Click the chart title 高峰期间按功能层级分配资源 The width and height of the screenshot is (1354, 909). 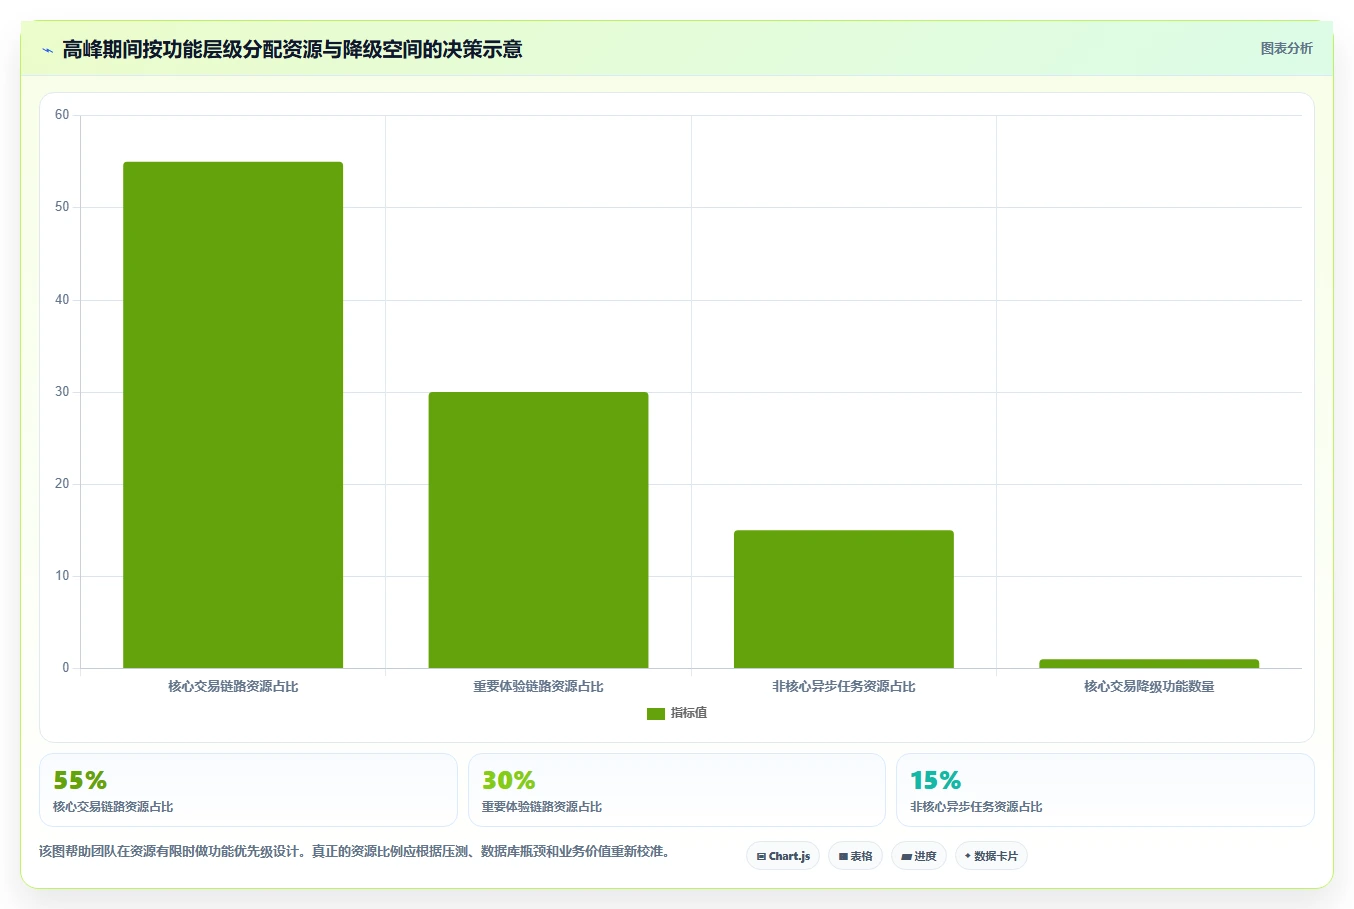click(292, 49)
